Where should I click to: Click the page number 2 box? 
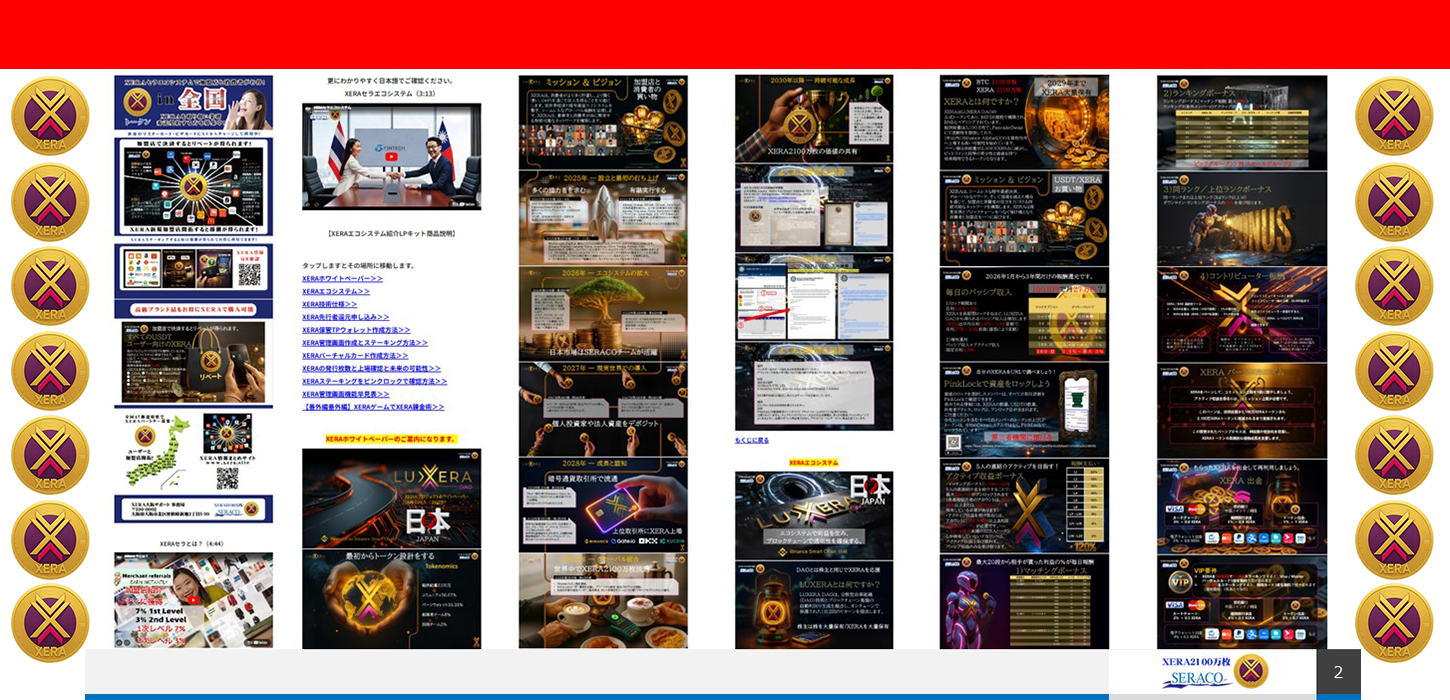[1338, 672]
